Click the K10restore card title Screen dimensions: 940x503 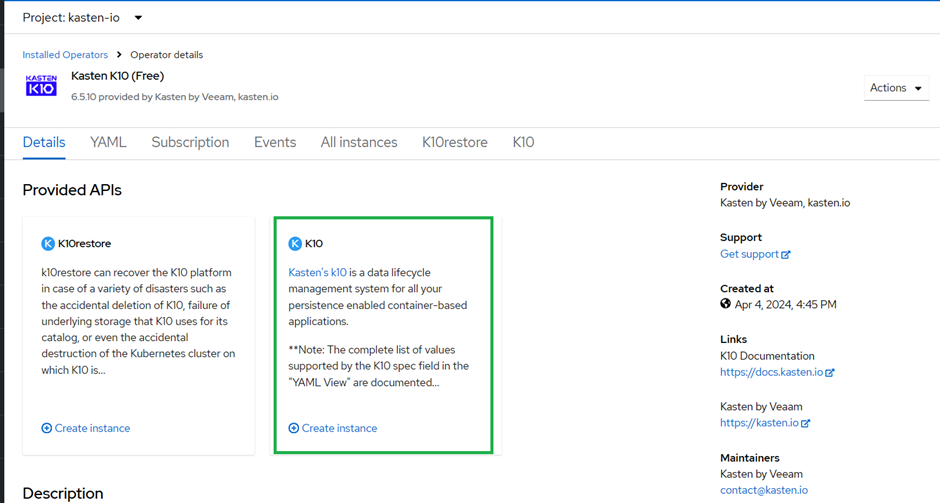click(85, 243)
